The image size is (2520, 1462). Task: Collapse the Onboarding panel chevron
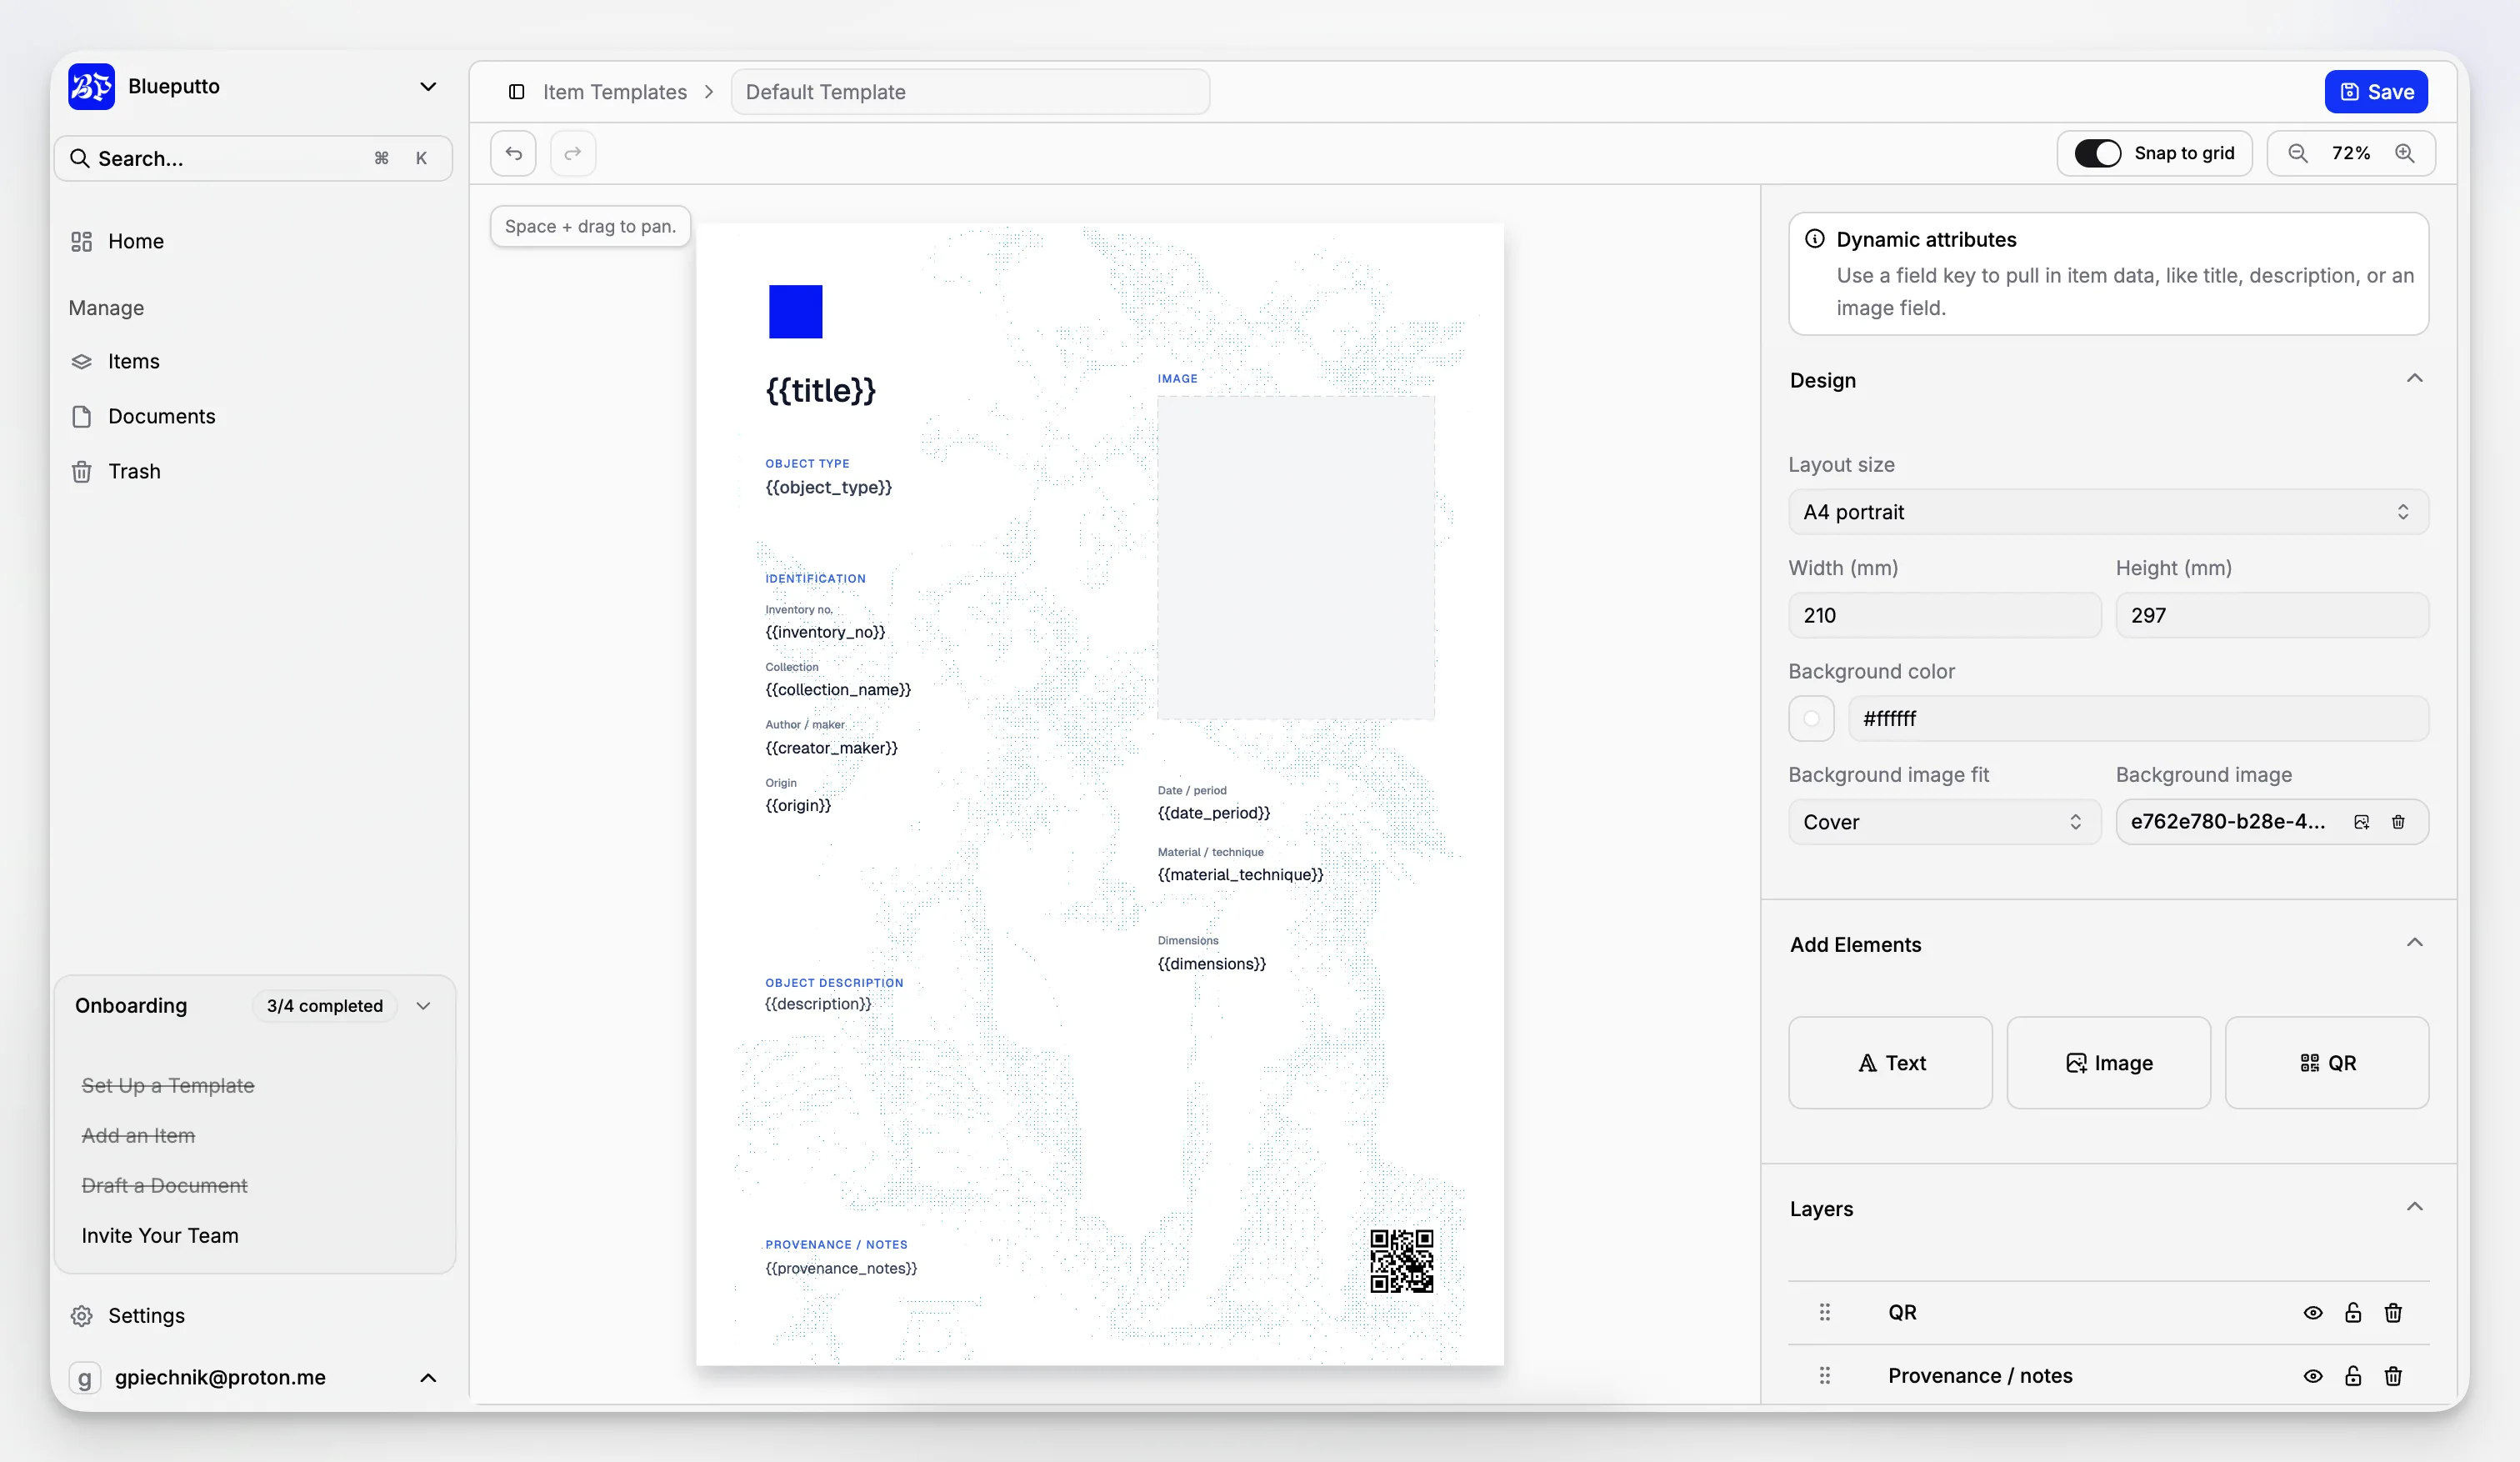423,1005
